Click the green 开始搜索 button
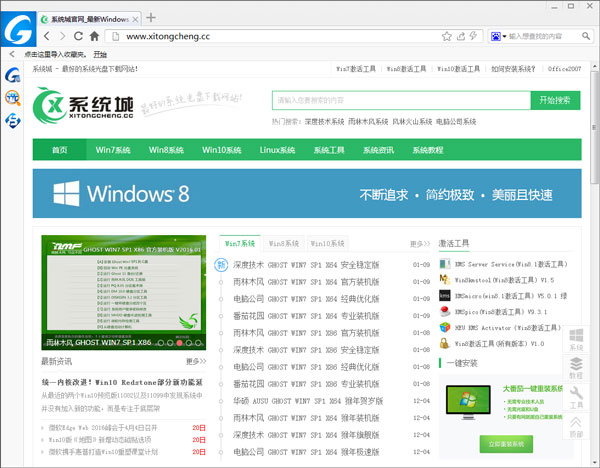The image size is (600, 468). [x=555, y=100]
